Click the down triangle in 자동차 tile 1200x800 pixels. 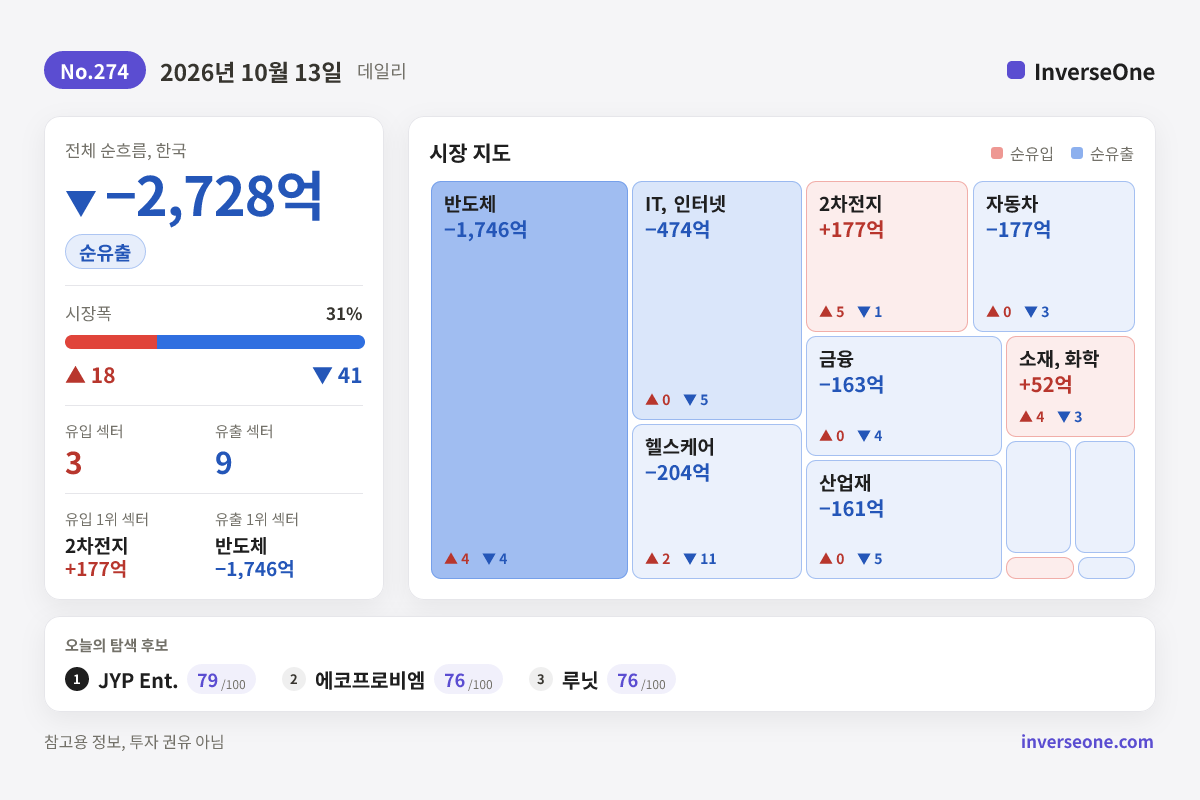point(1031,312)
